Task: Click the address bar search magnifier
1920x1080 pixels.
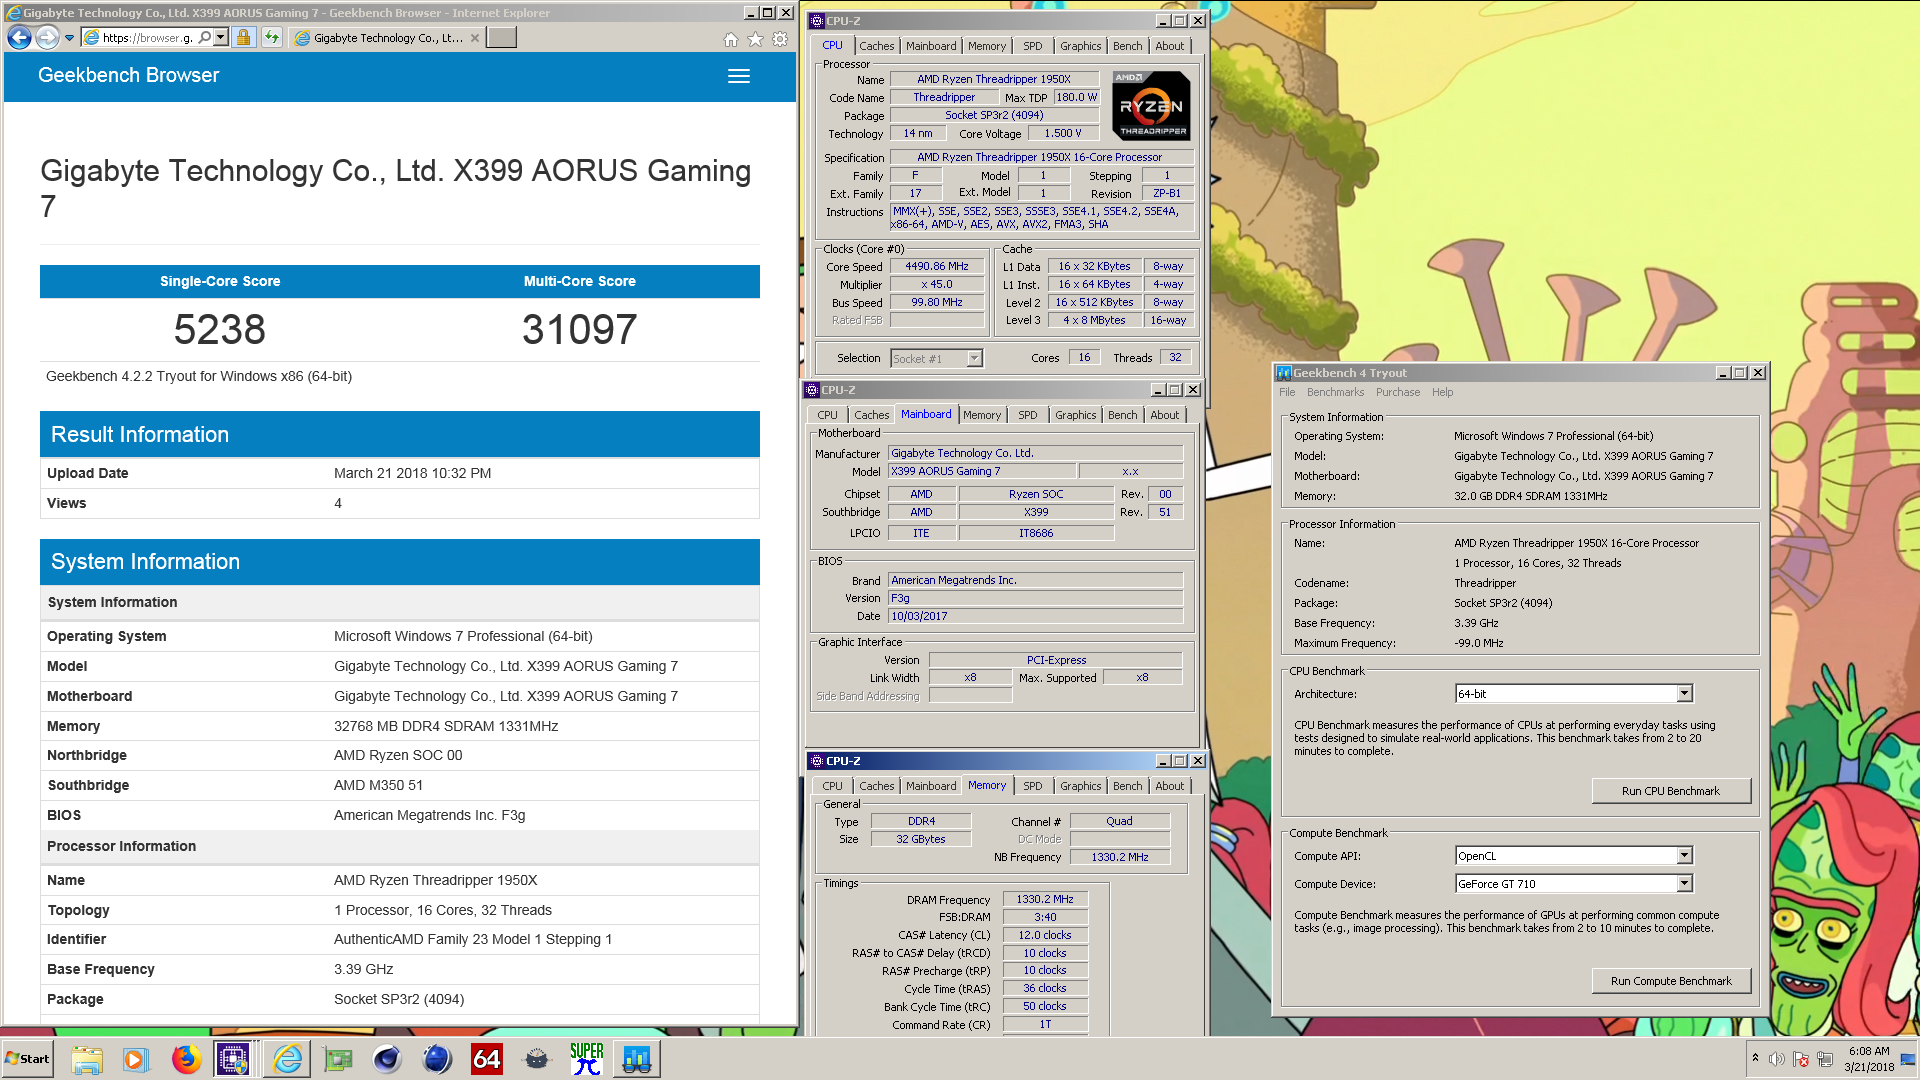Action: [x=204, y=38]
